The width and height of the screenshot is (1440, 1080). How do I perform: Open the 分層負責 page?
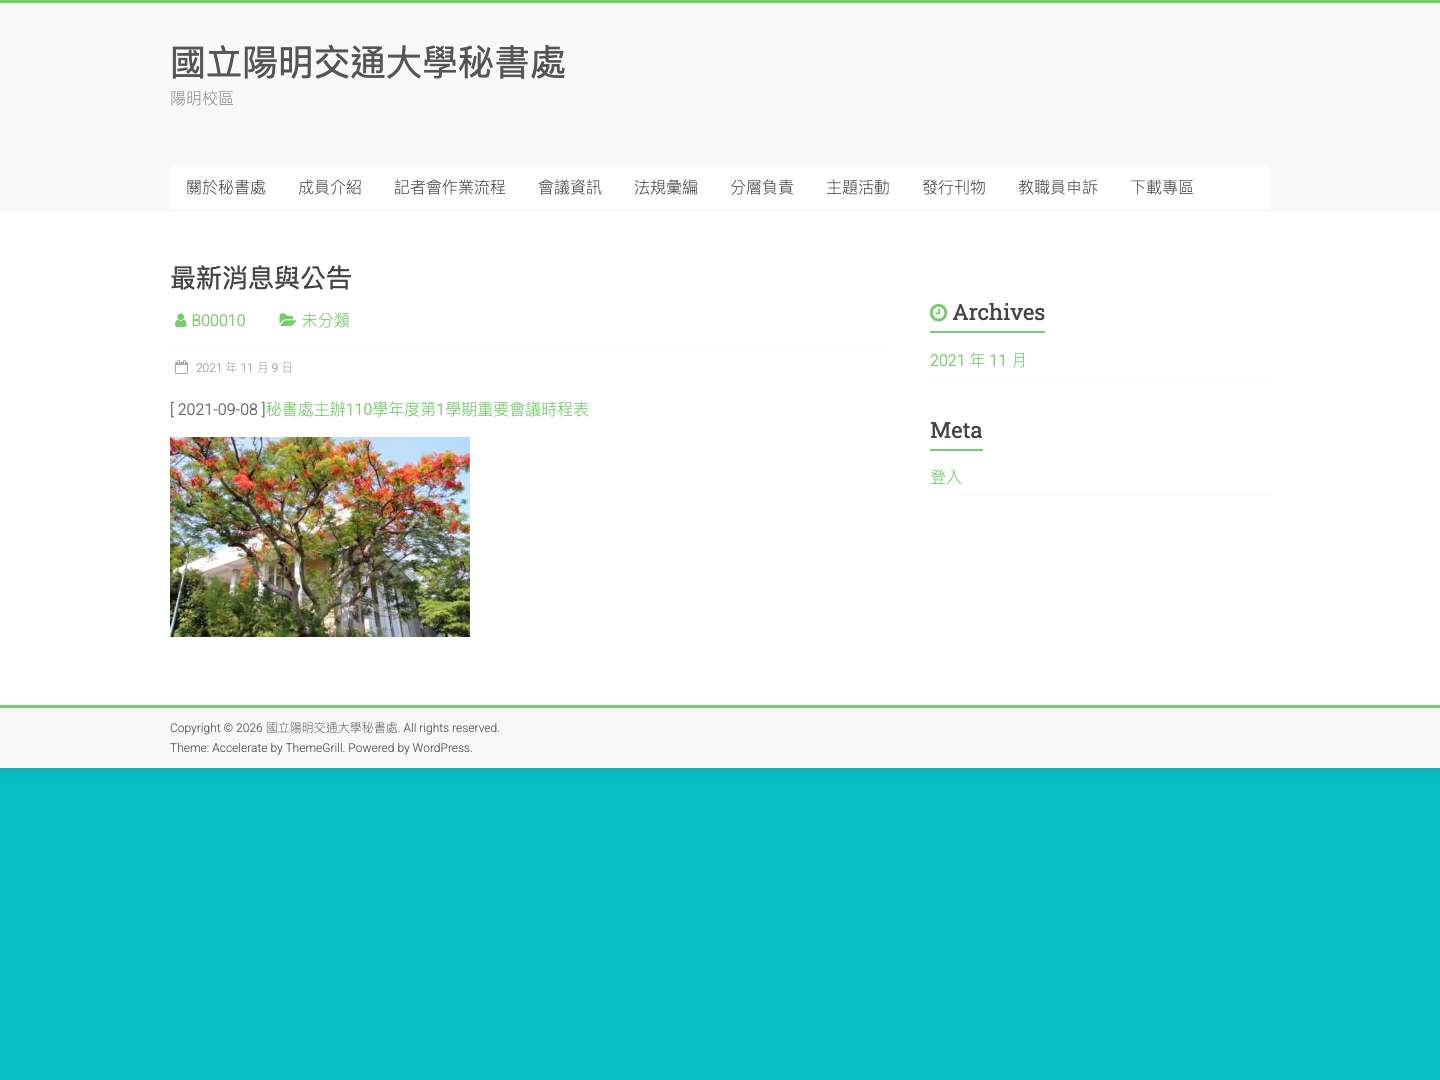pos(762,187)
